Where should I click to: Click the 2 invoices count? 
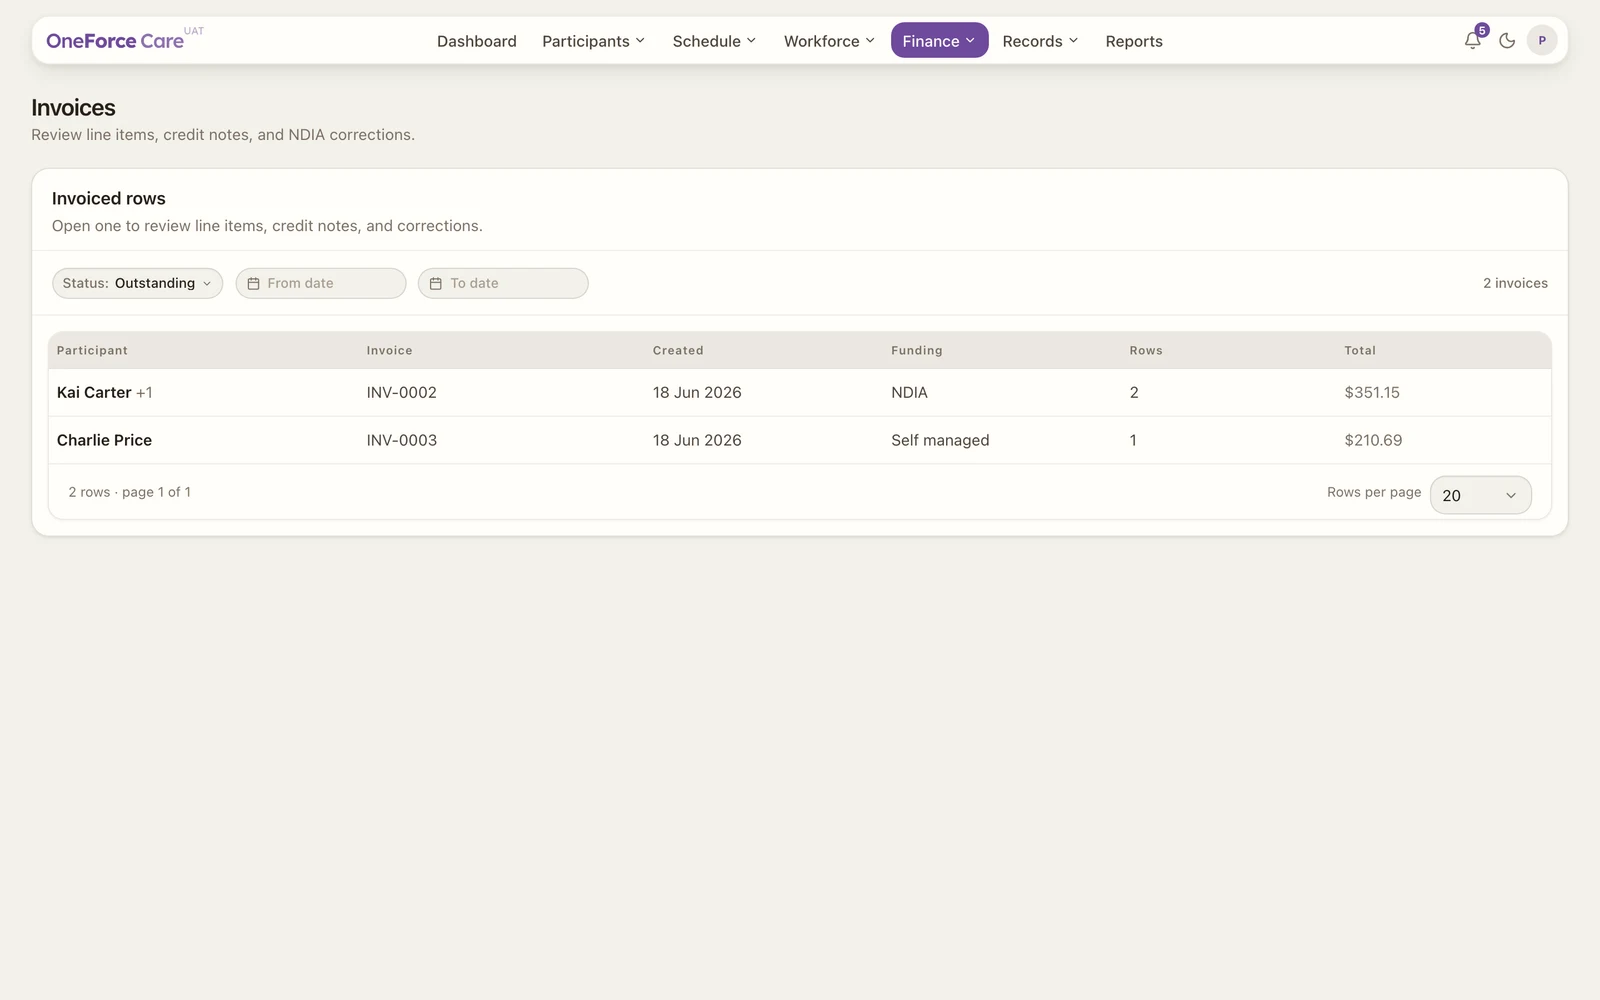(x=1515, y=283)
